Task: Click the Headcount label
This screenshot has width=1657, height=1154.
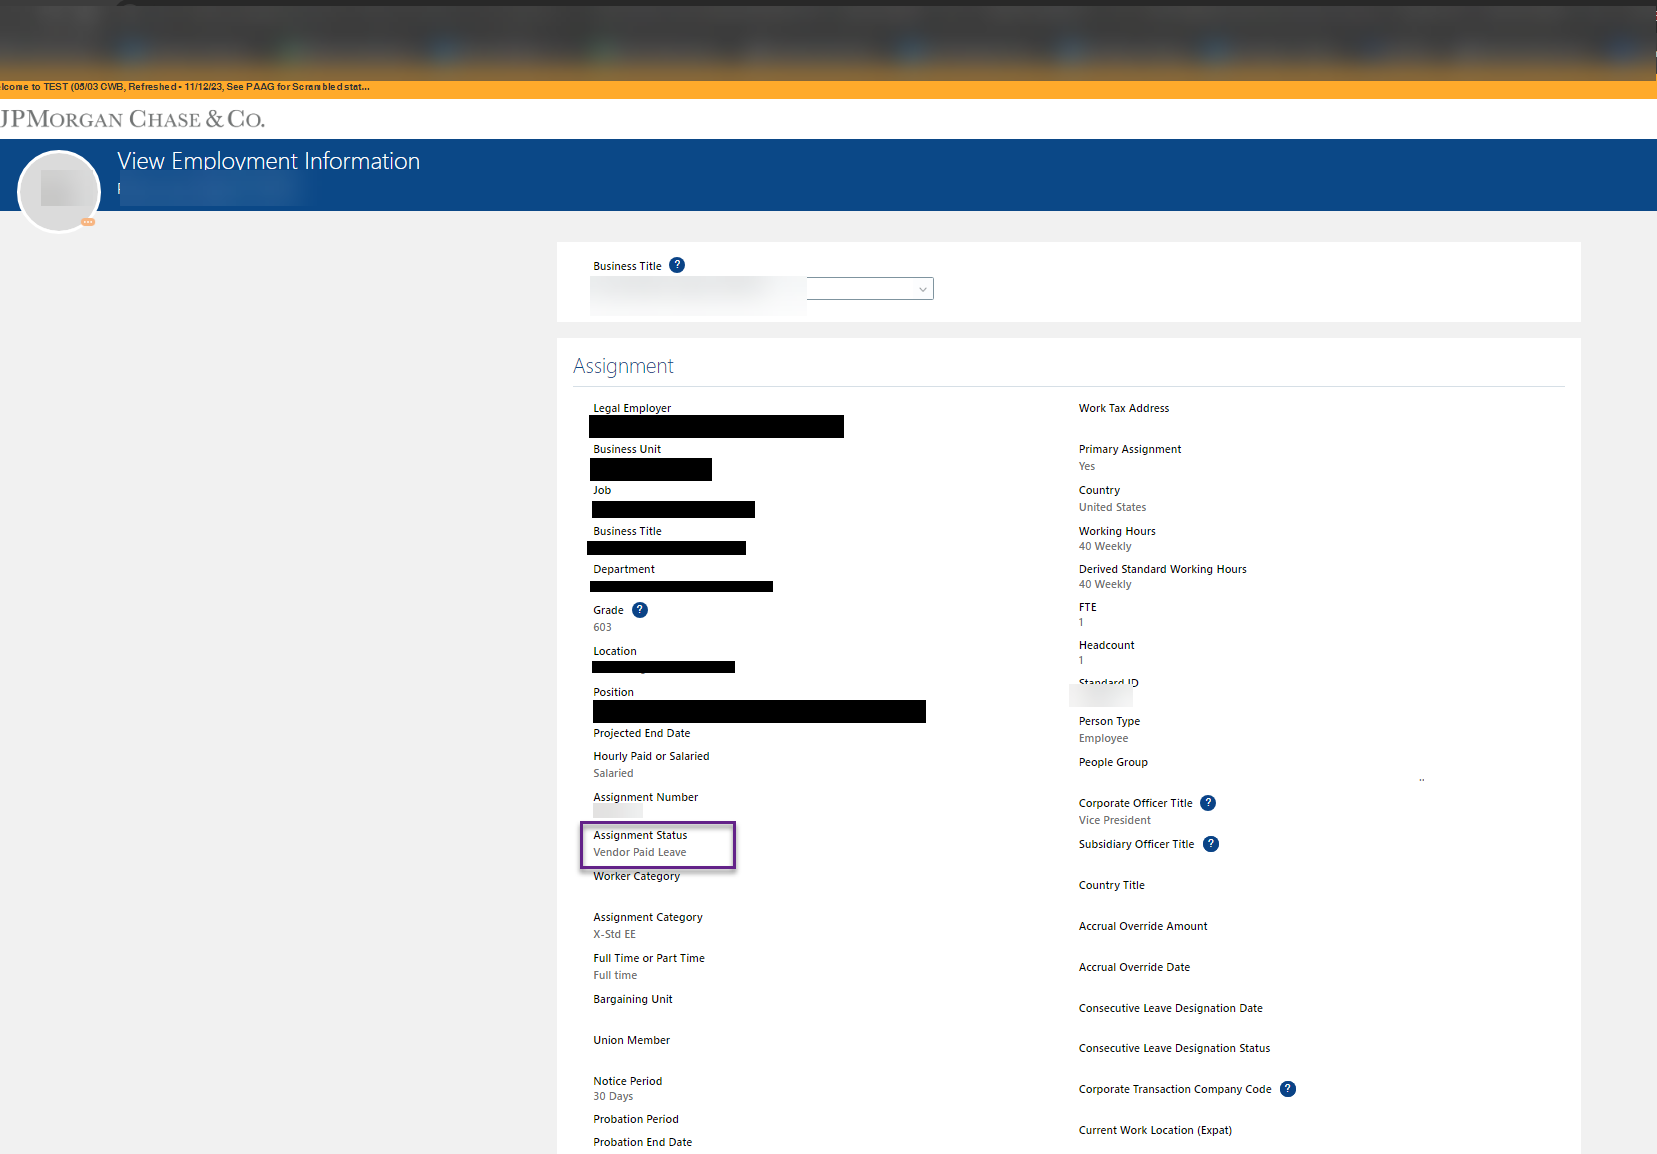Action: click(1107, 645)
